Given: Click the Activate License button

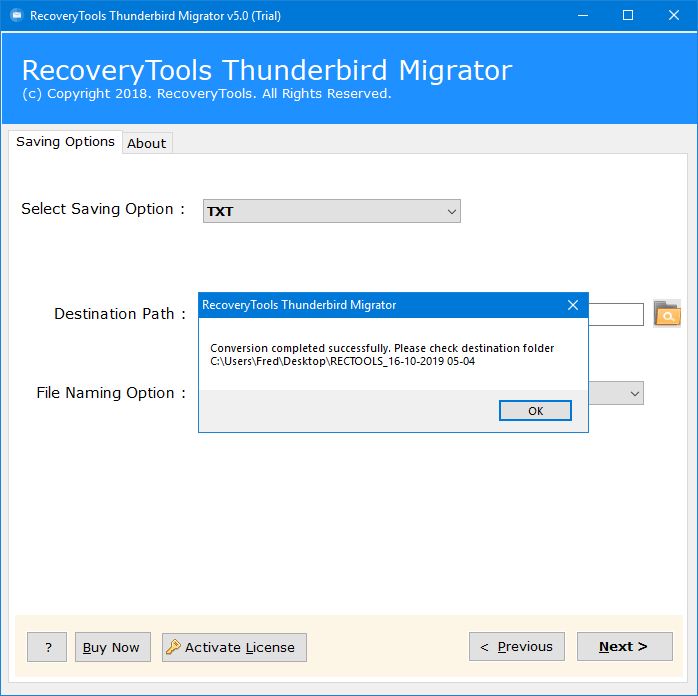Looking at the screenshot, I should click(234, 647).
